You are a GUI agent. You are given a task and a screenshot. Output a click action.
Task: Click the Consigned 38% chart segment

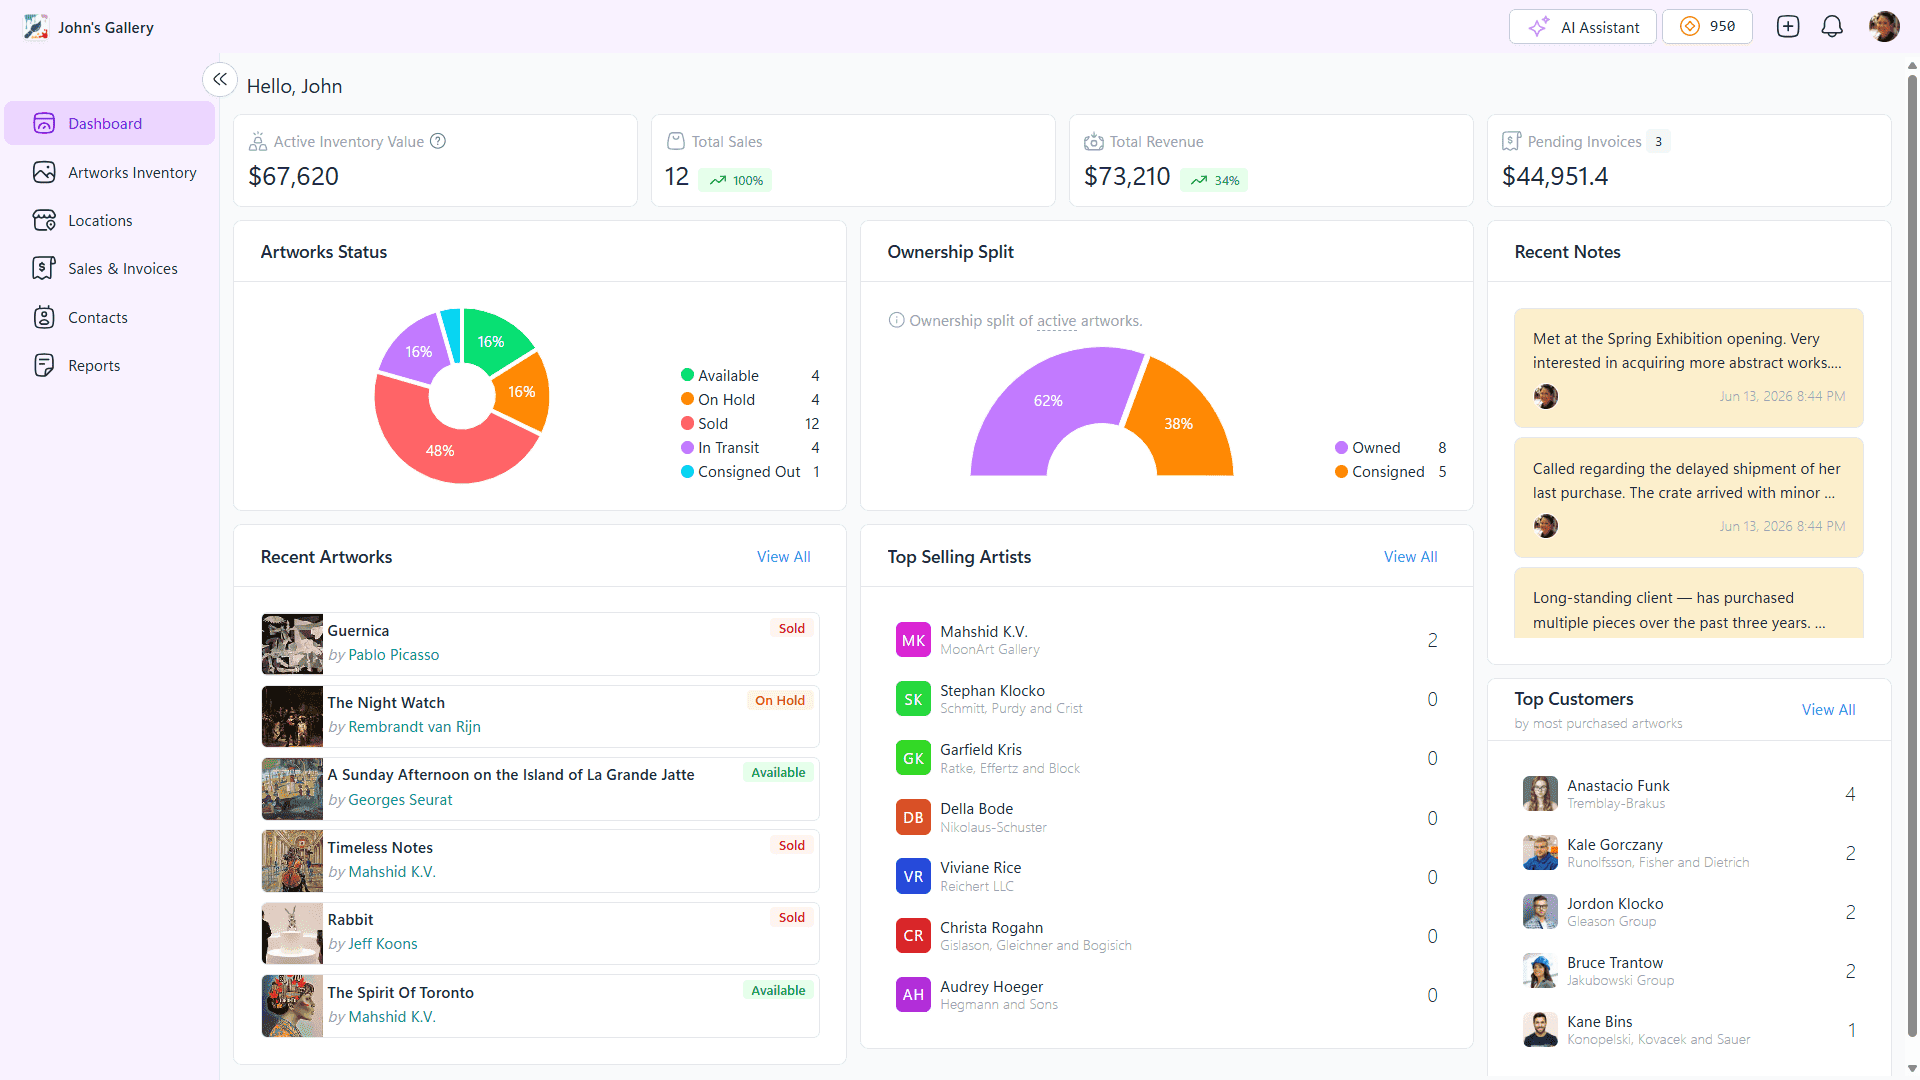(x=1180, y=423)
